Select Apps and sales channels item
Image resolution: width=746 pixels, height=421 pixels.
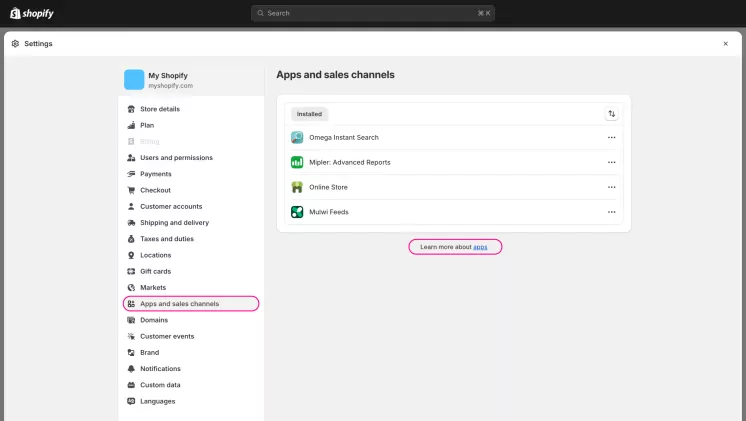(191, 304)
